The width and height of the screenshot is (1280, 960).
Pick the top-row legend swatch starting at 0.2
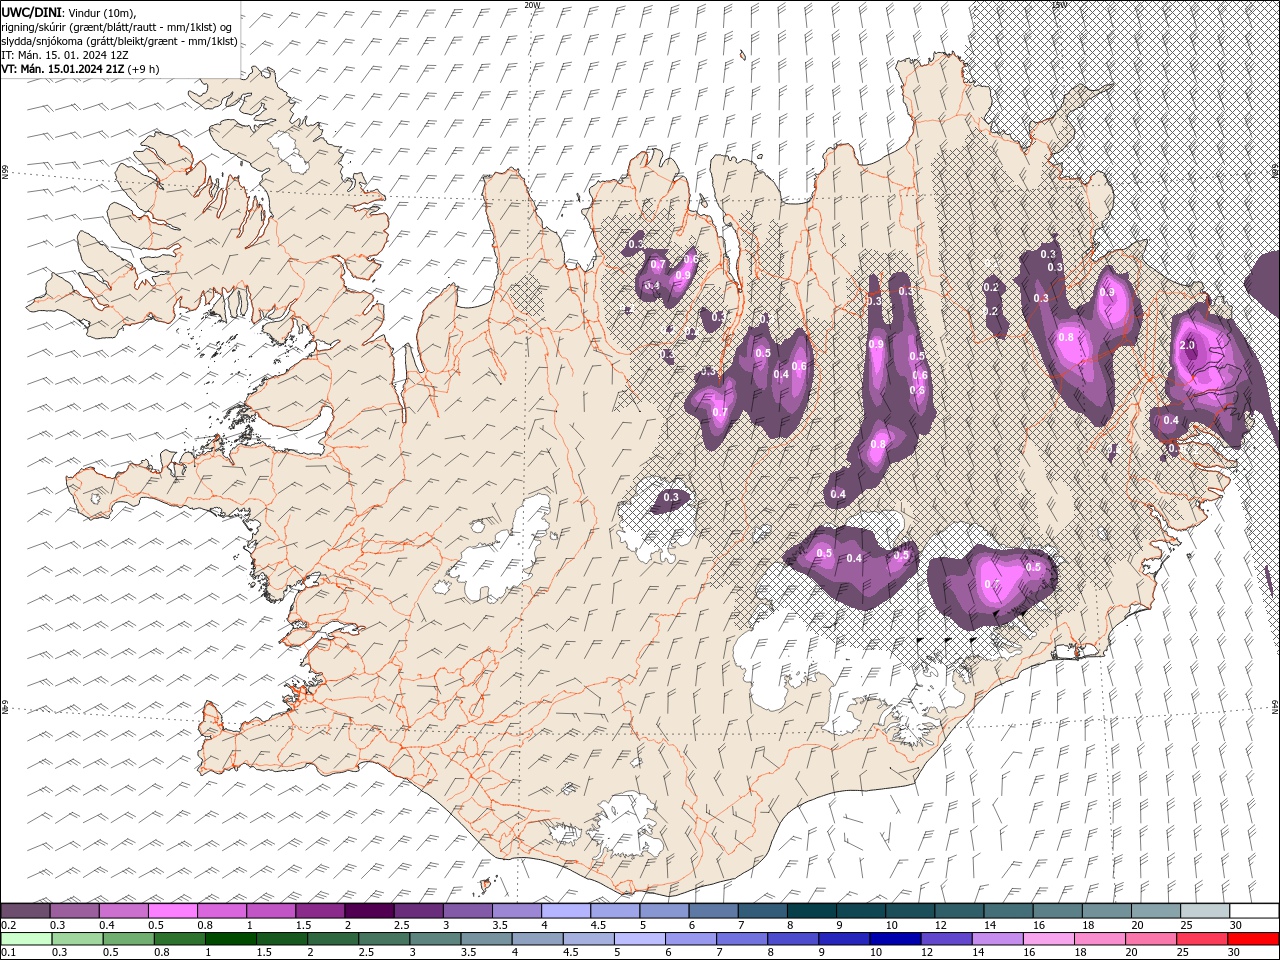point(25,911)
